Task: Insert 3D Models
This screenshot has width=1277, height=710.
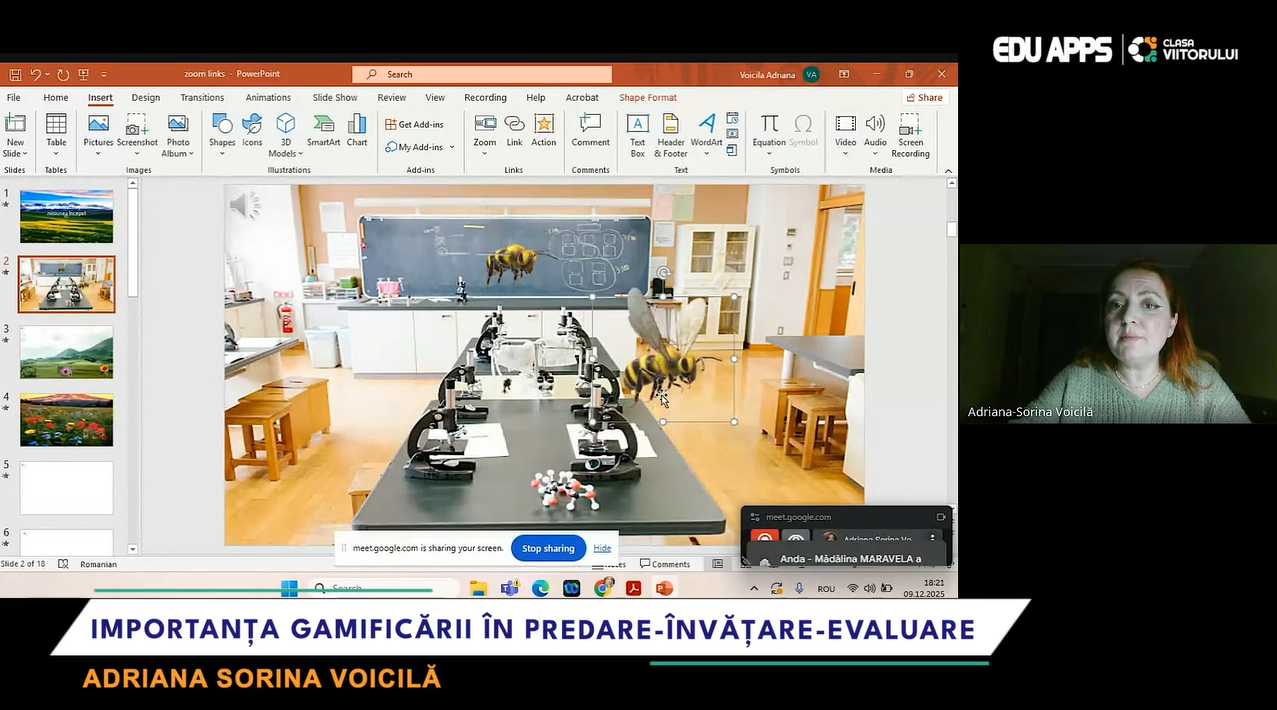Action: tap(286, 136)
